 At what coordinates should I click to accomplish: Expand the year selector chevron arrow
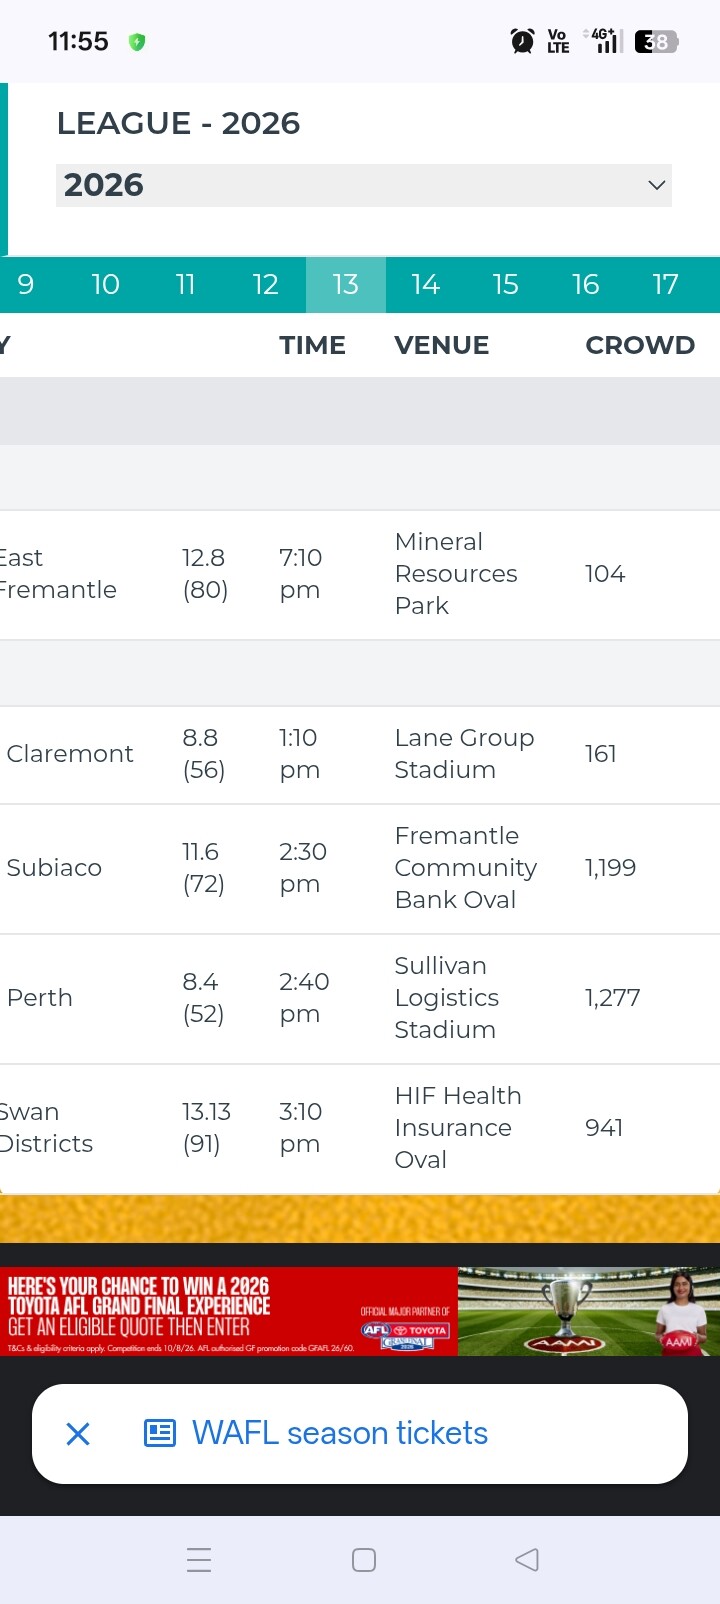[657, 185]
